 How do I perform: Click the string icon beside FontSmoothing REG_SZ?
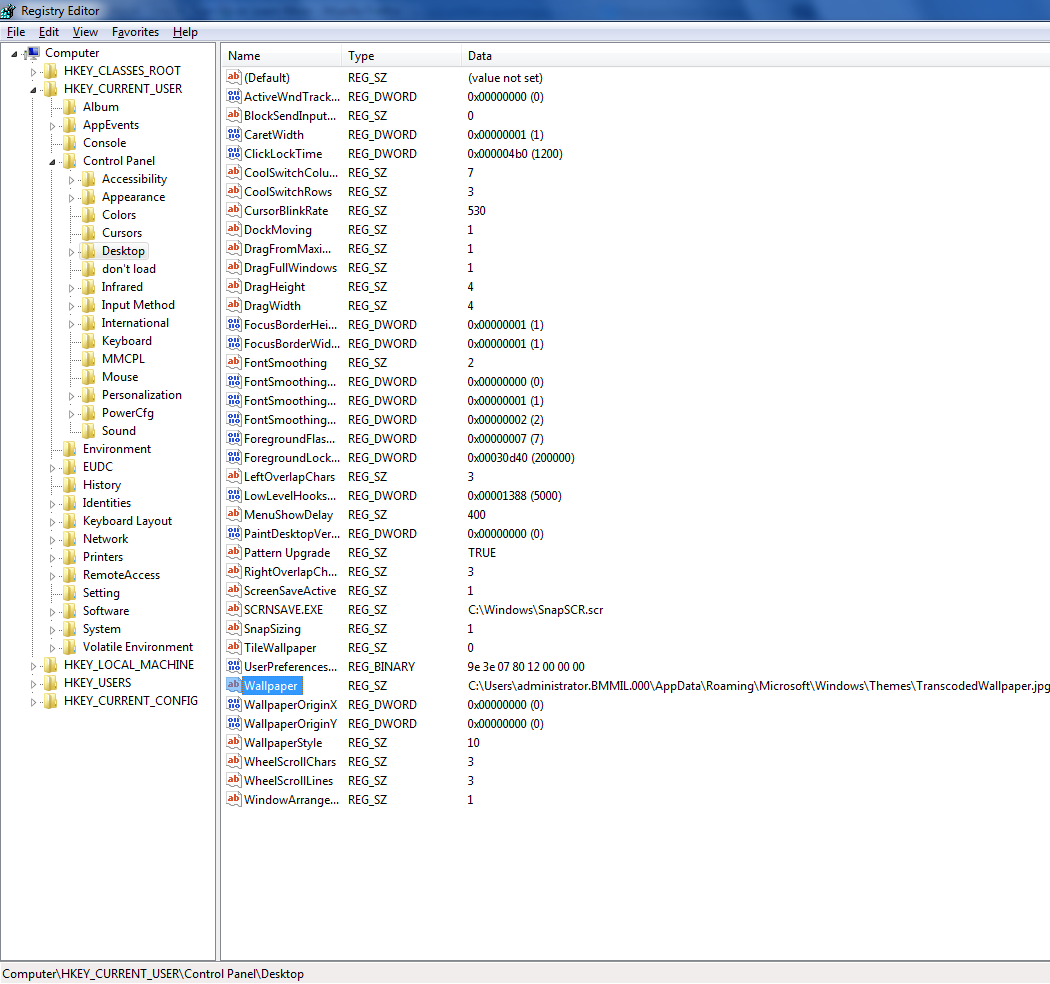pyautogui.click(x=233, y=362)
